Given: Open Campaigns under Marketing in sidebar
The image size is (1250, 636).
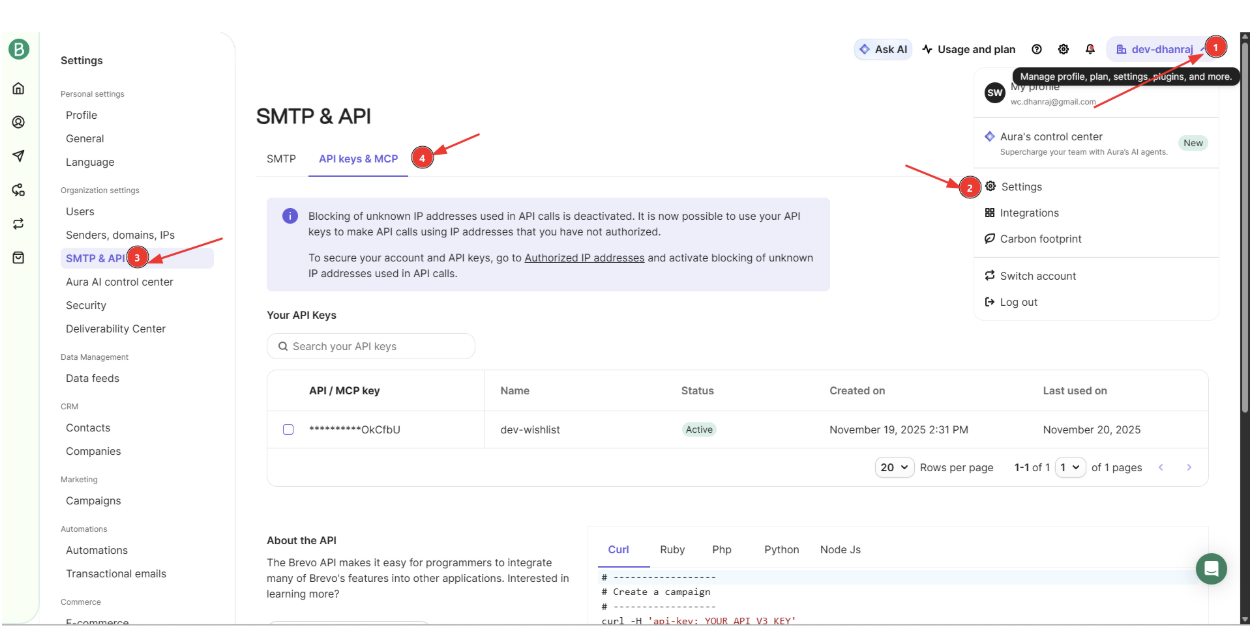Looking at the screenshot, I should tap(93, 501).
